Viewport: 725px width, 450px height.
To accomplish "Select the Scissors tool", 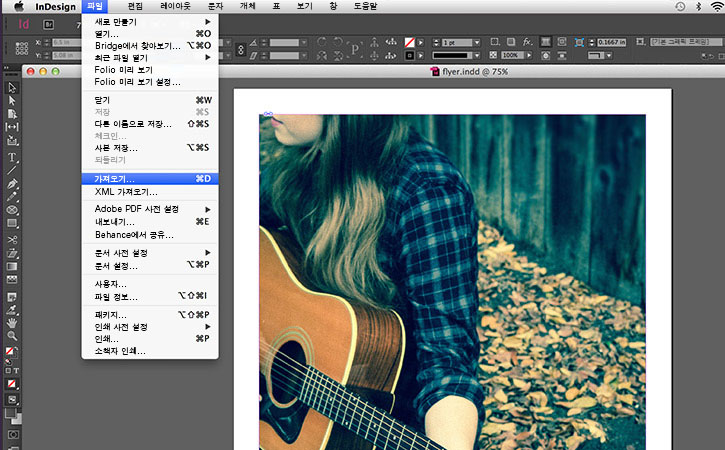I will [x=12, y=240].
